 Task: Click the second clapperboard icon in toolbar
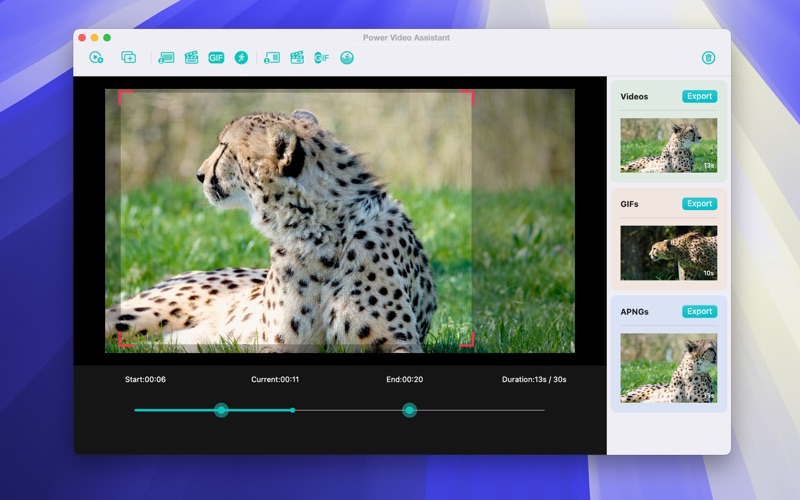point(297,58)
